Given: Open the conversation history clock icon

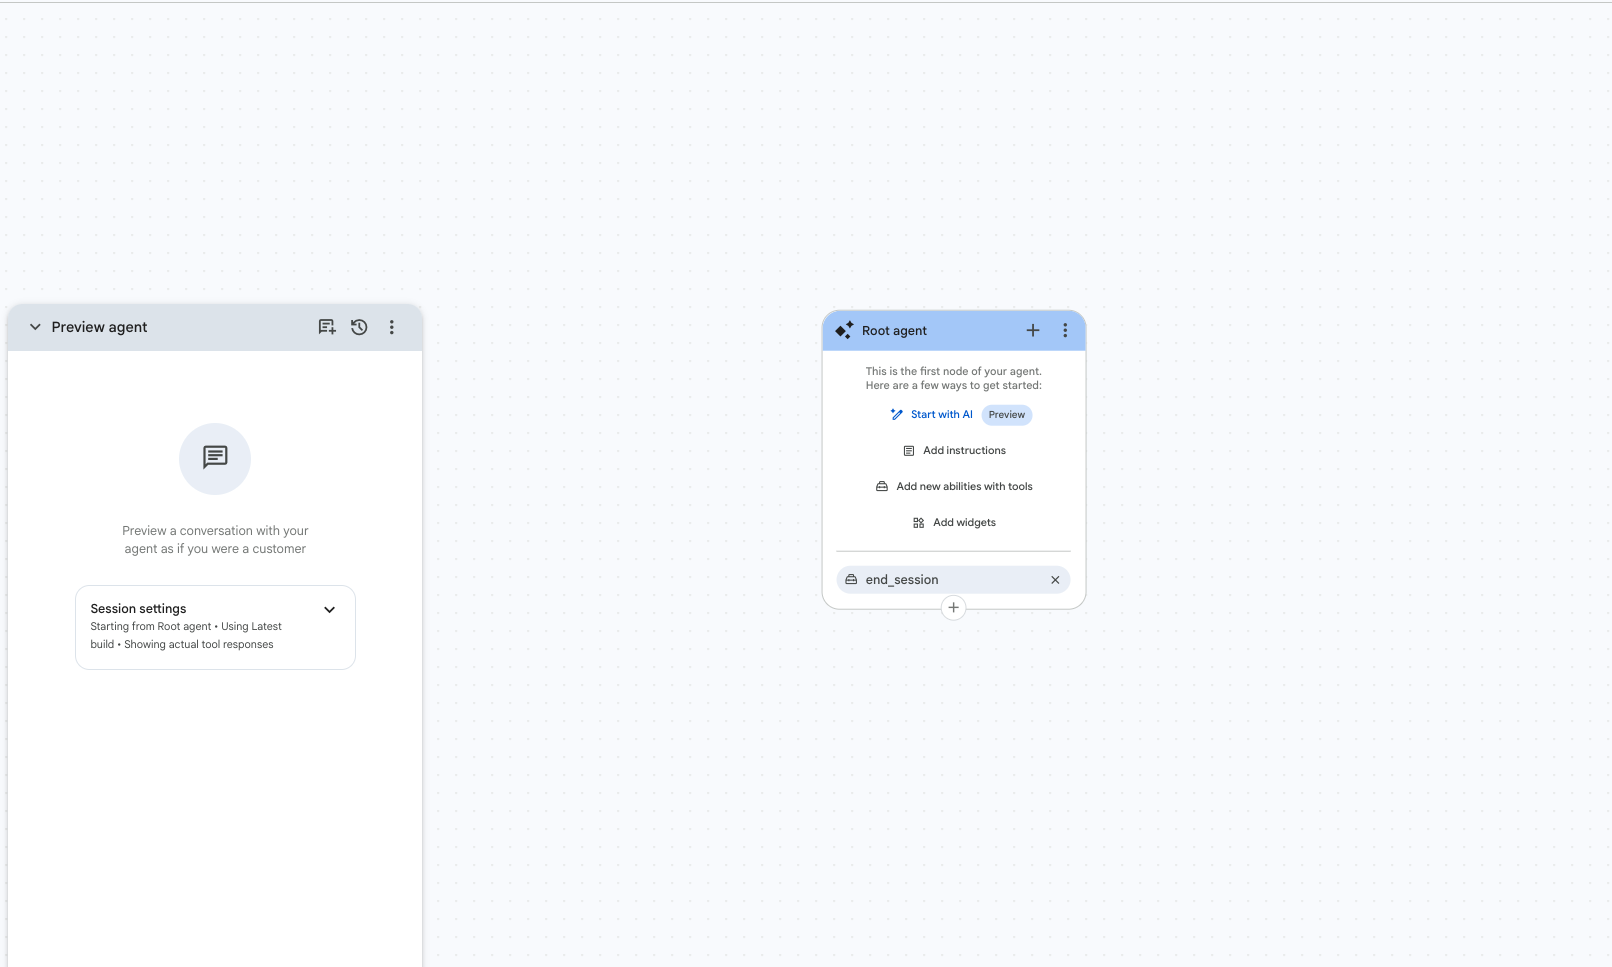Looking at the screenshot, I should (x=359, y=327).
